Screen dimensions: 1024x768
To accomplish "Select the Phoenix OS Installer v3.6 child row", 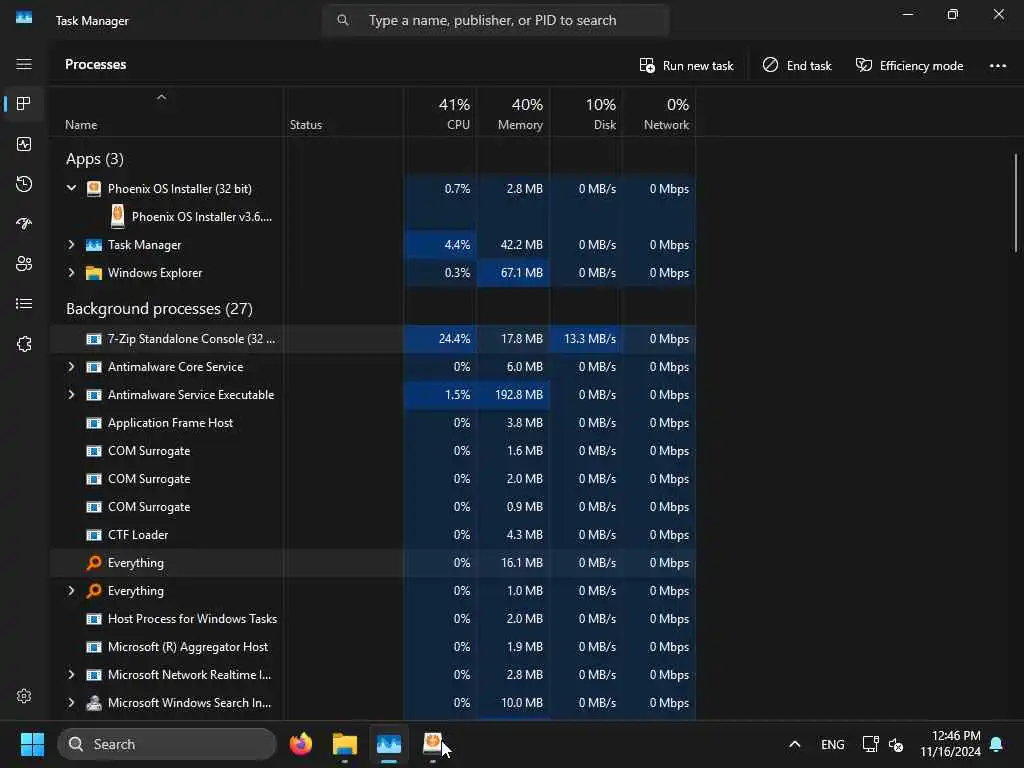I will point(373,217).
